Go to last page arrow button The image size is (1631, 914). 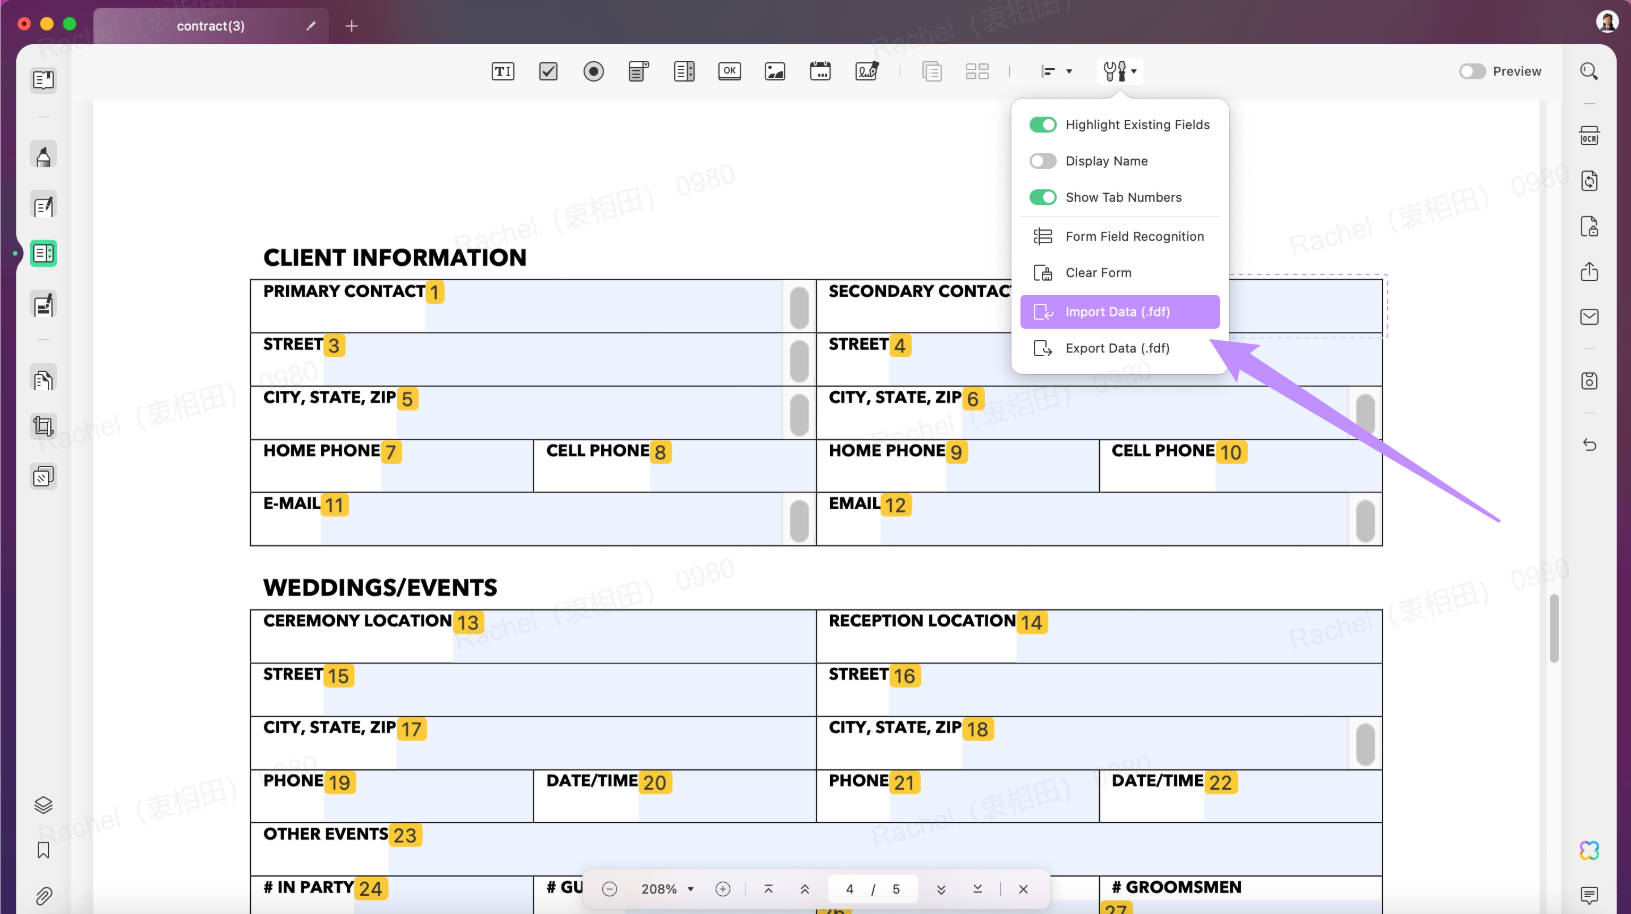(x=977, y=889)
